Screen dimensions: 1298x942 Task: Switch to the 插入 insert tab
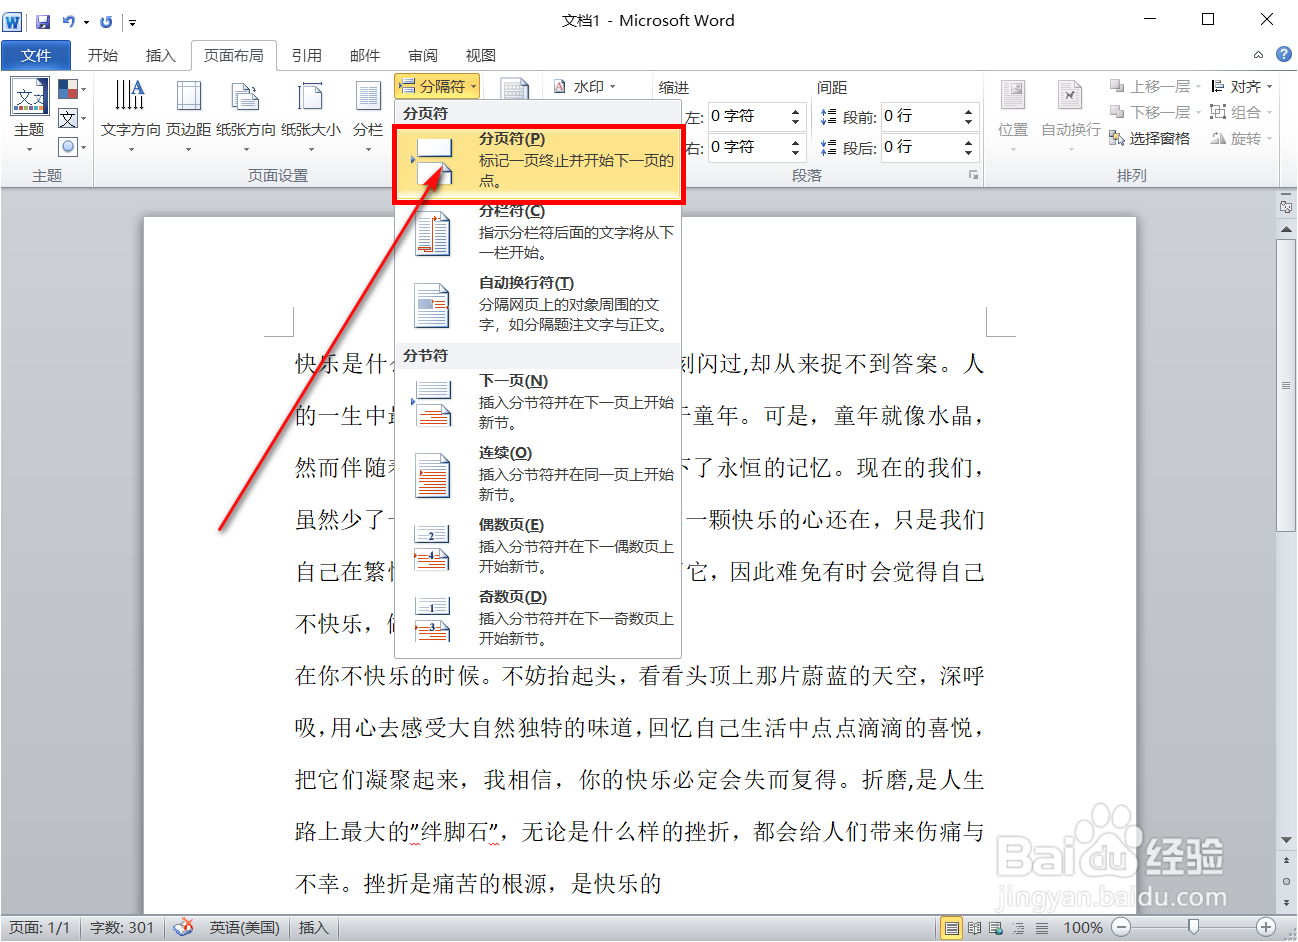pos(161,55)
